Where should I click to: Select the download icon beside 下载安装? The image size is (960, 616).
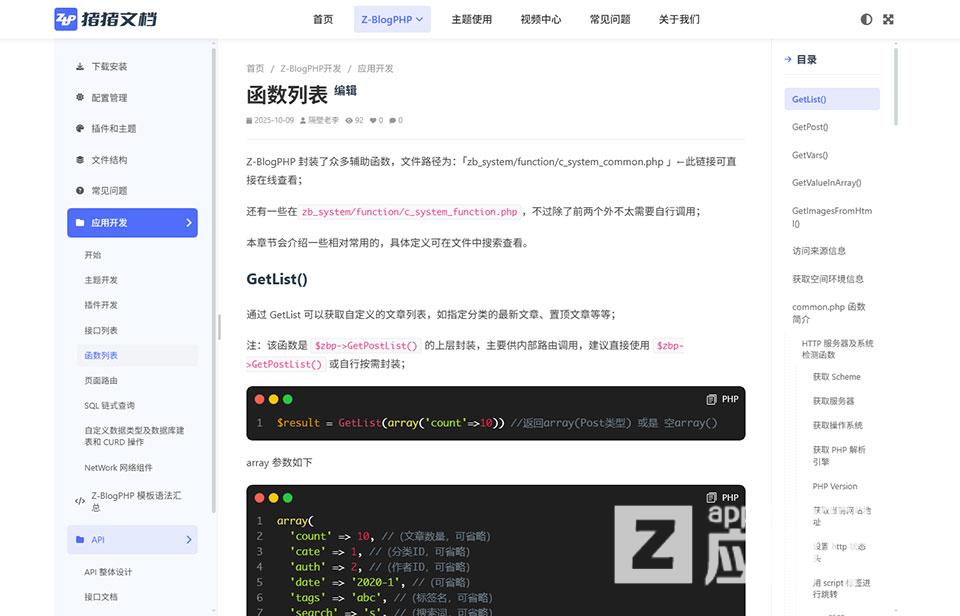80,67
